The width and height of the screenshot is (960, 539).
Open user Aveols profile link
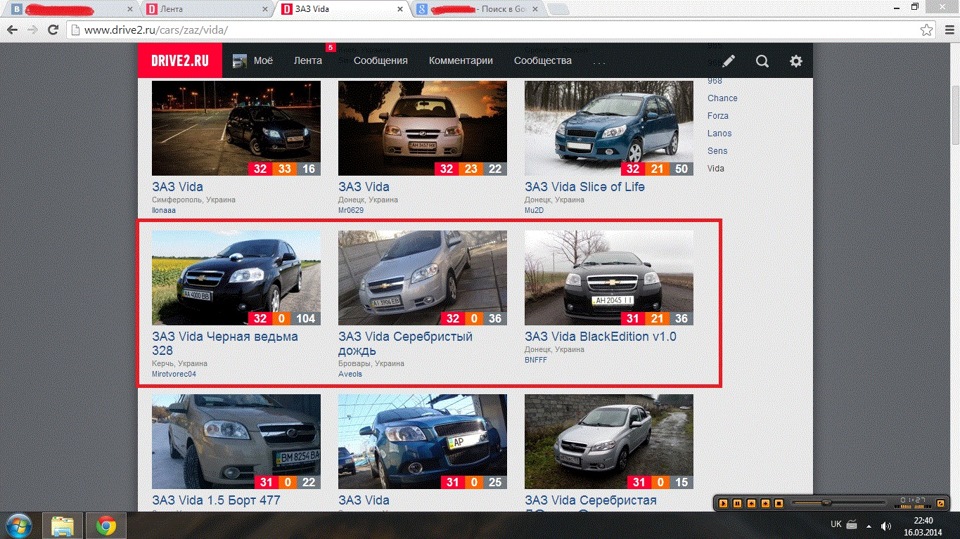point(350,374)
